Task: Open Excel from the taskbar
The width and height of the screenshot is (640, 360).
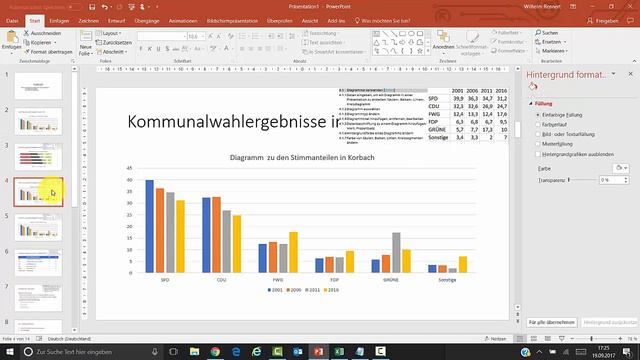Action: 339,351
